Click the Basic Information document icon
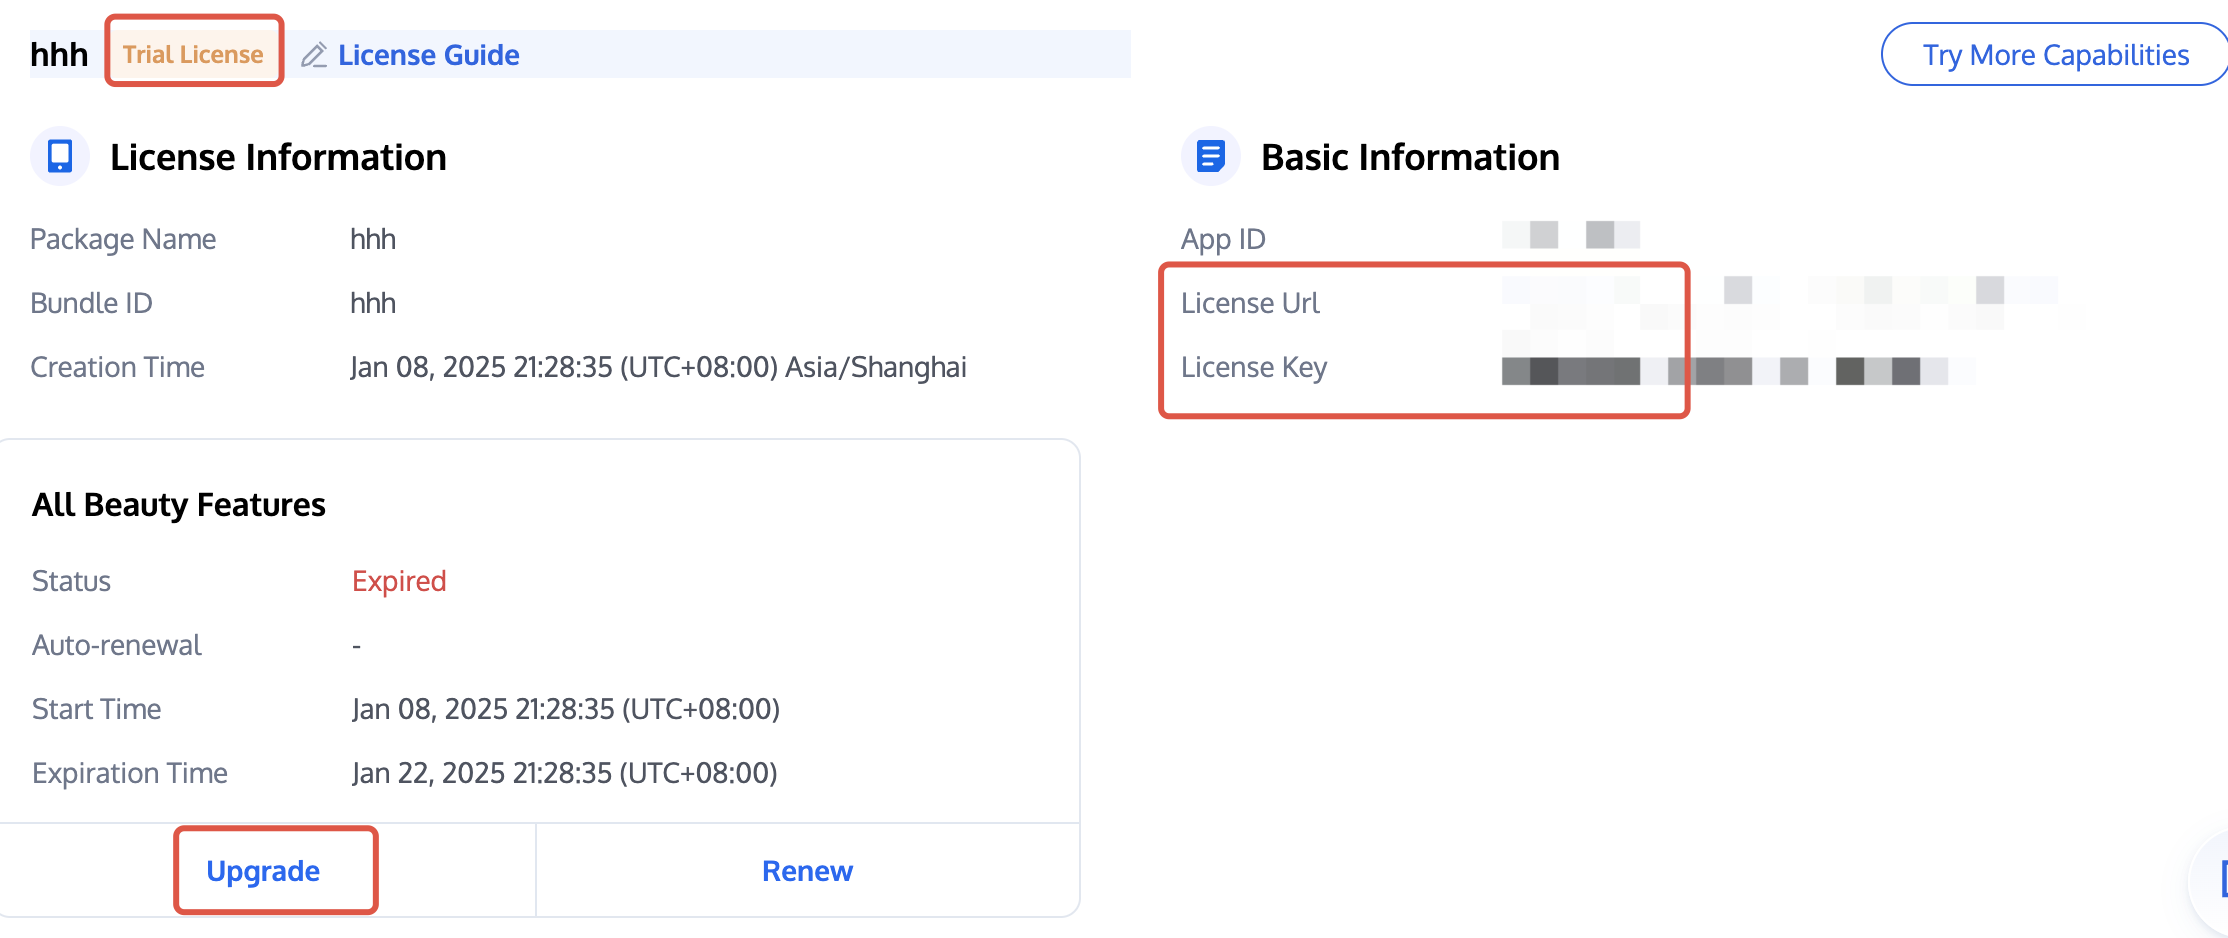The height and width of the screenshot is (938, 2228). 1210,156
